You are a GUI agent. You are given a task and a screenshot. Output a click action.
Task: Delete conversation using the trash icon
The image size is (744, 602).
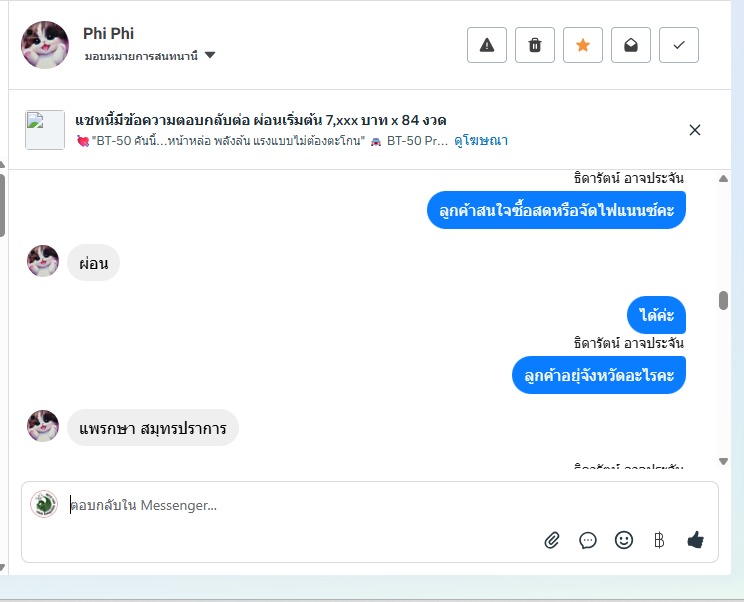coord(535,45)
